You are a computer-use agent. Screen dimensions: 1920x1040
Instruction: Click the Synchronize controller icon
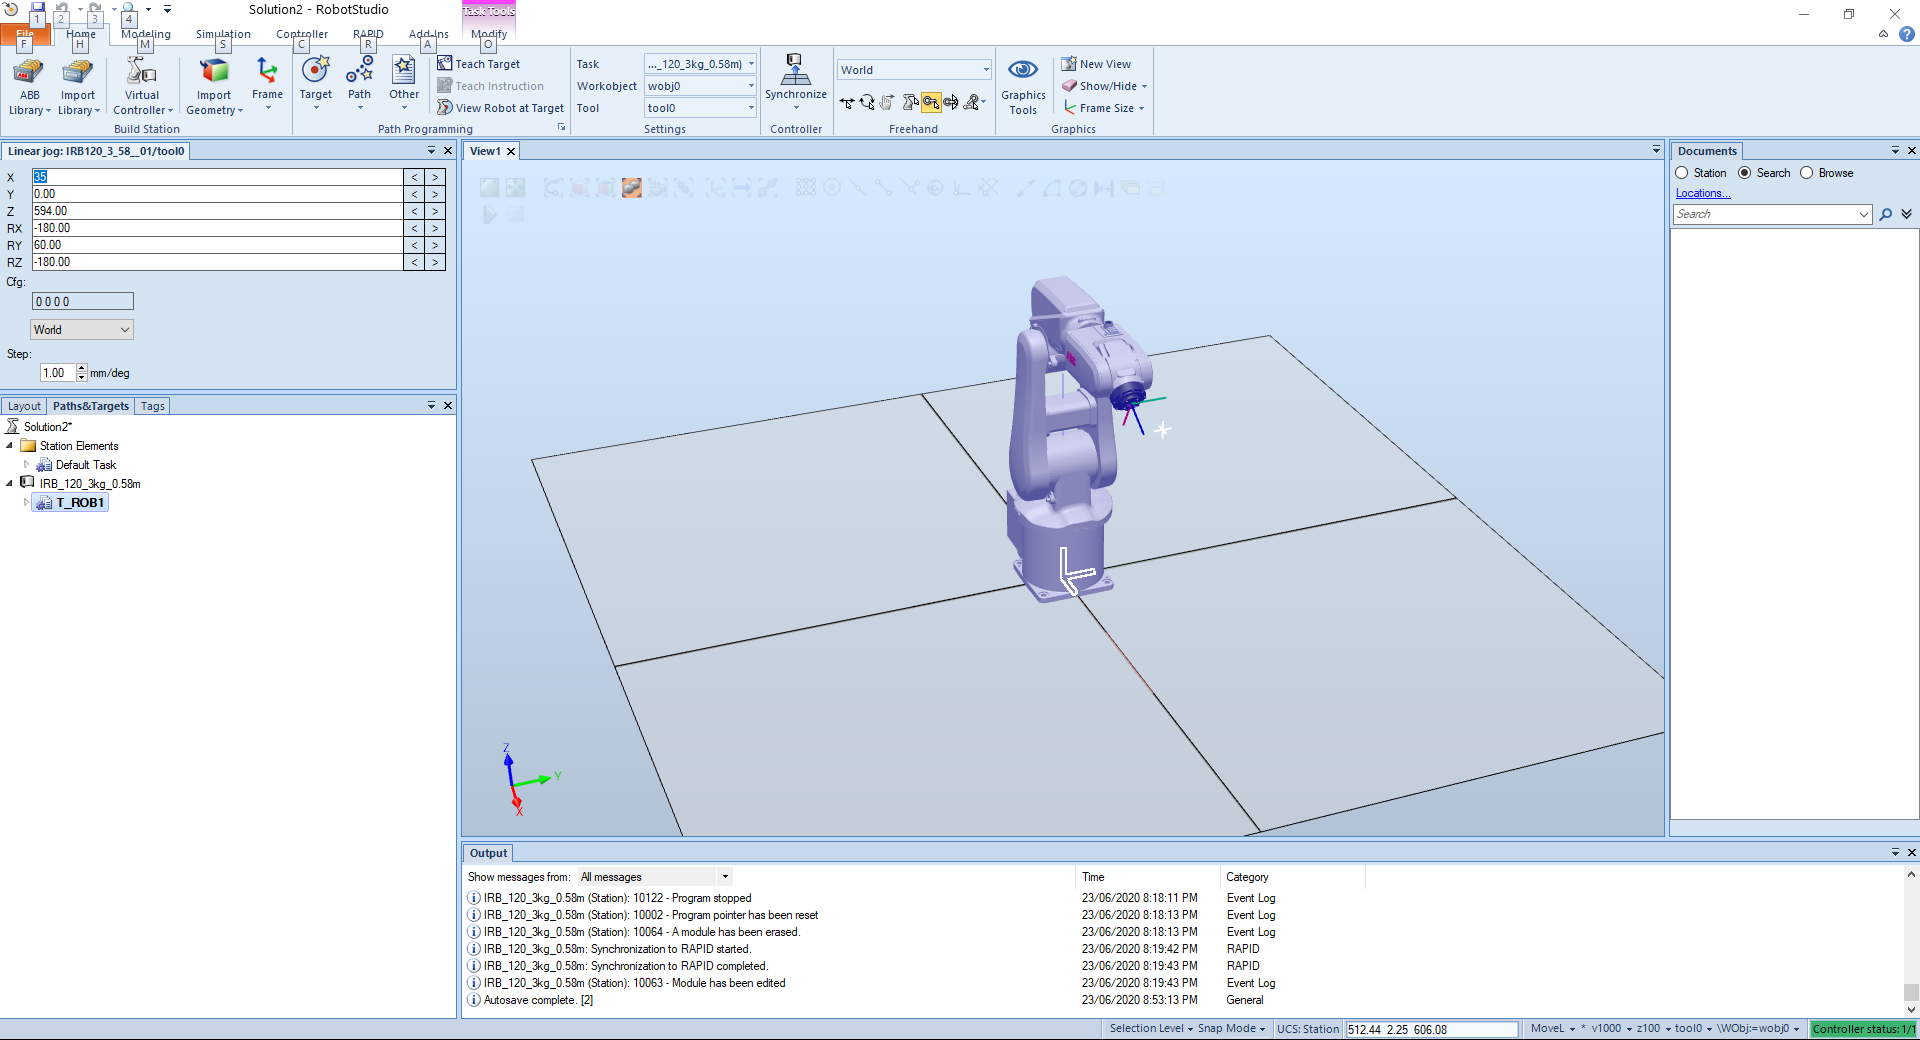(795, 72)
